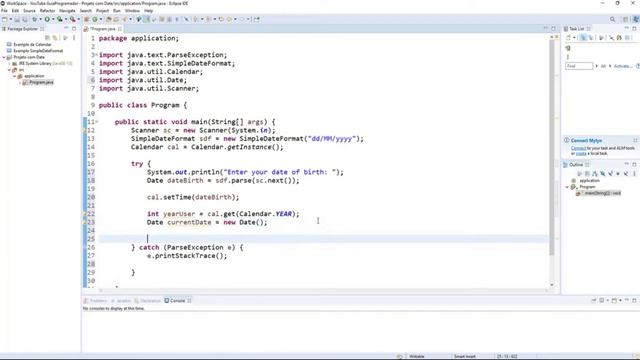Click the Next Annotation toolbar icon

[x=196, y=19]
